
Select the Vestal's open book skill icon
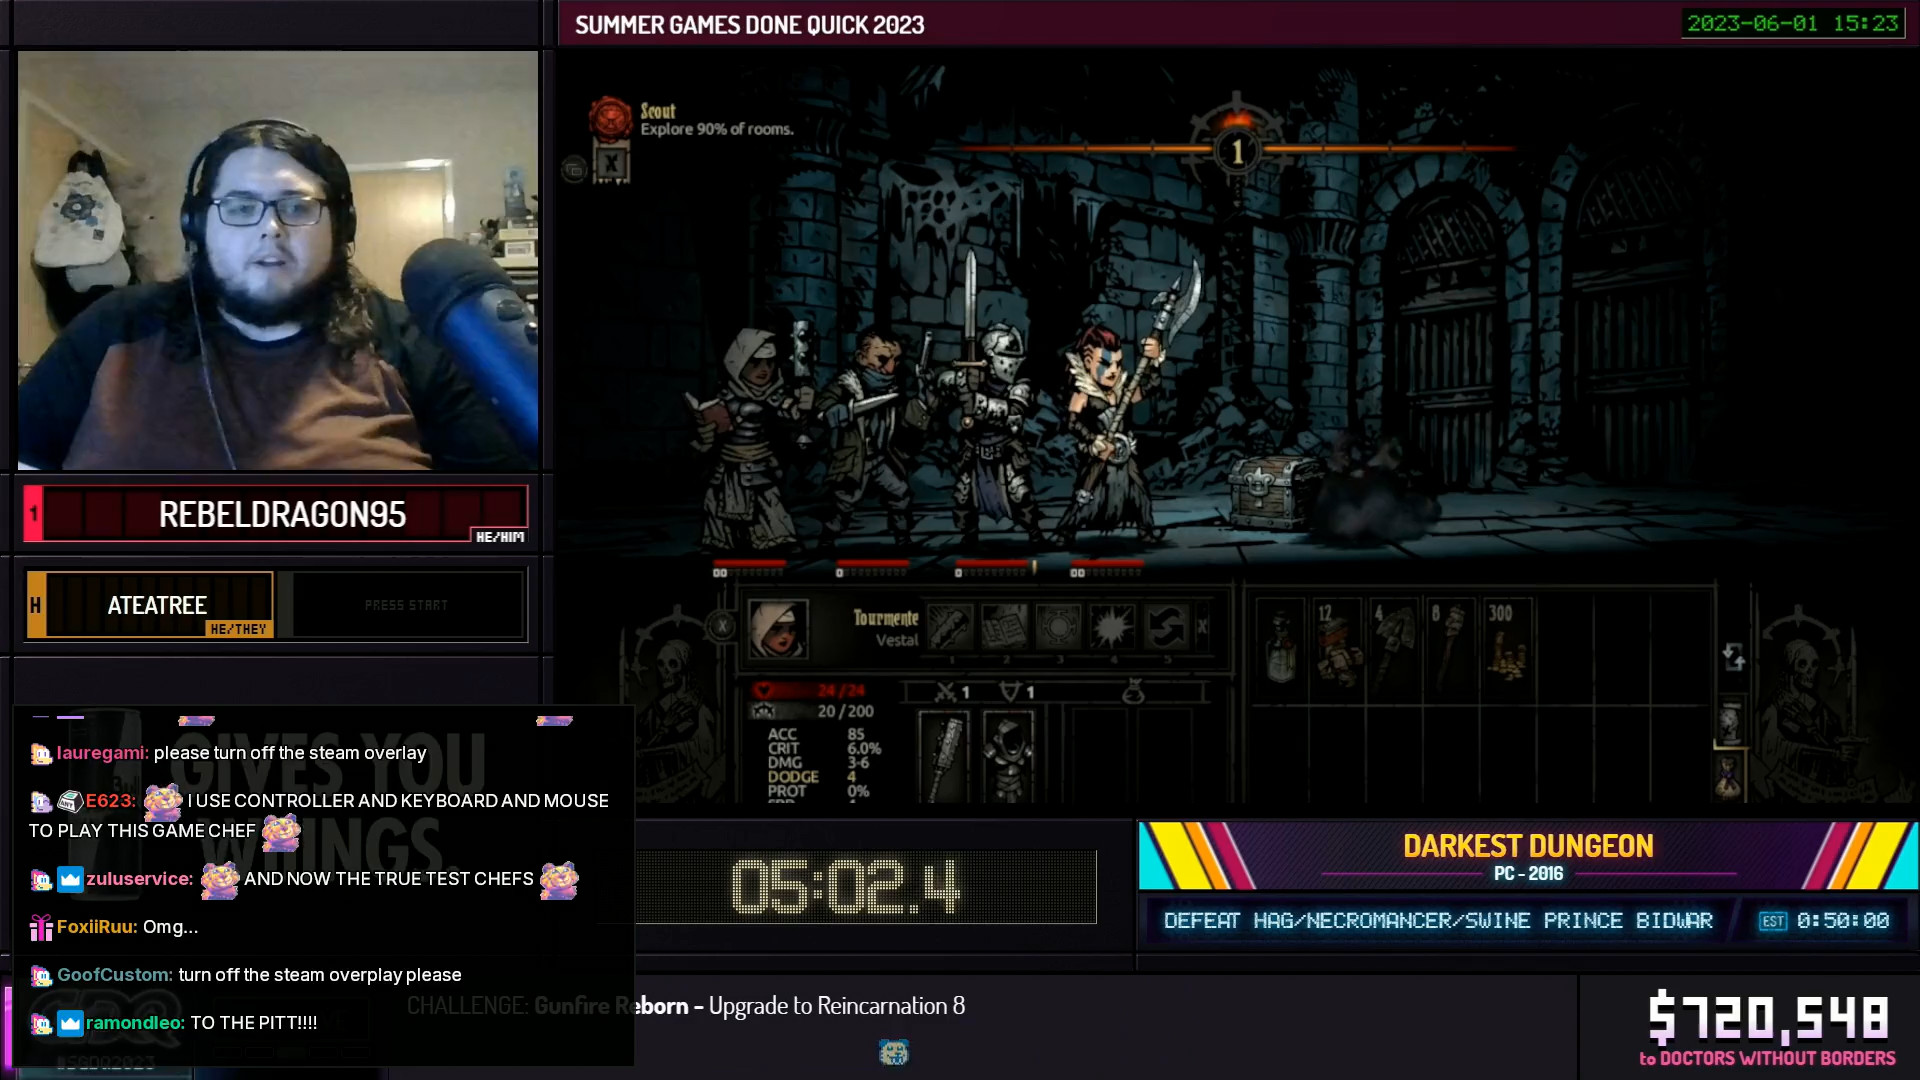coord(1004,627)
